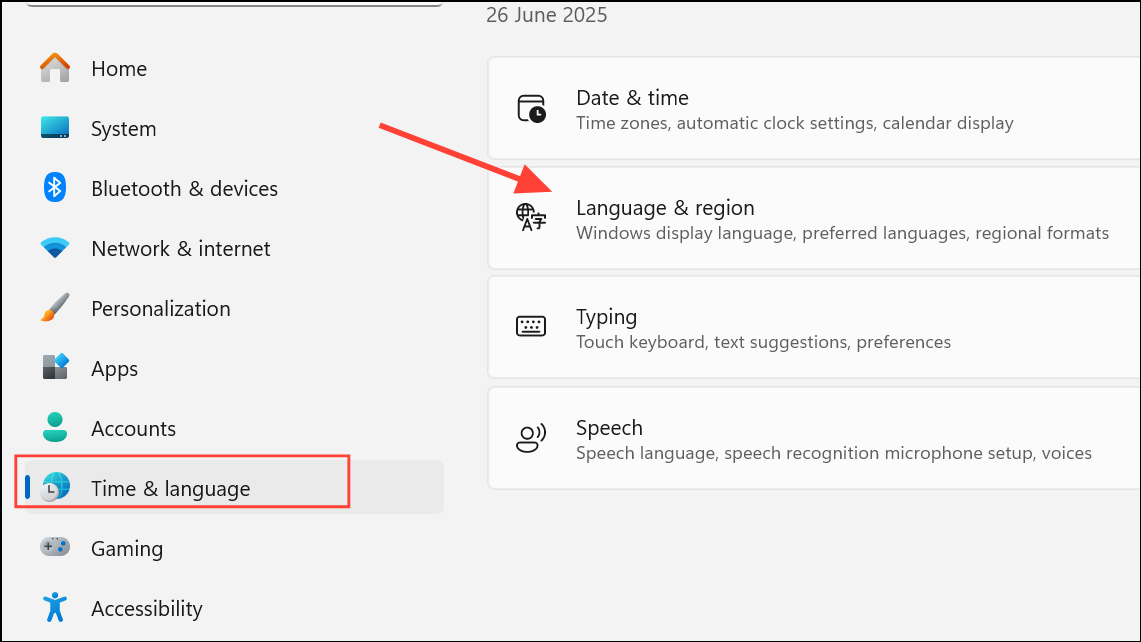Click the Network Wi-Fi icon
This screenshot has width=1141, height=642.
55,248
